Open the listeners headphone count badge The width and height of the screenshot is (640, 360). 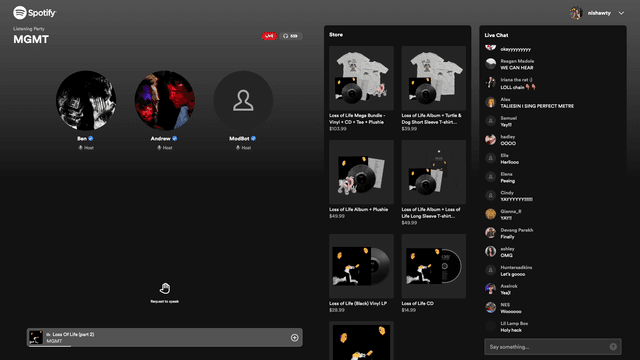click(291, 36)
